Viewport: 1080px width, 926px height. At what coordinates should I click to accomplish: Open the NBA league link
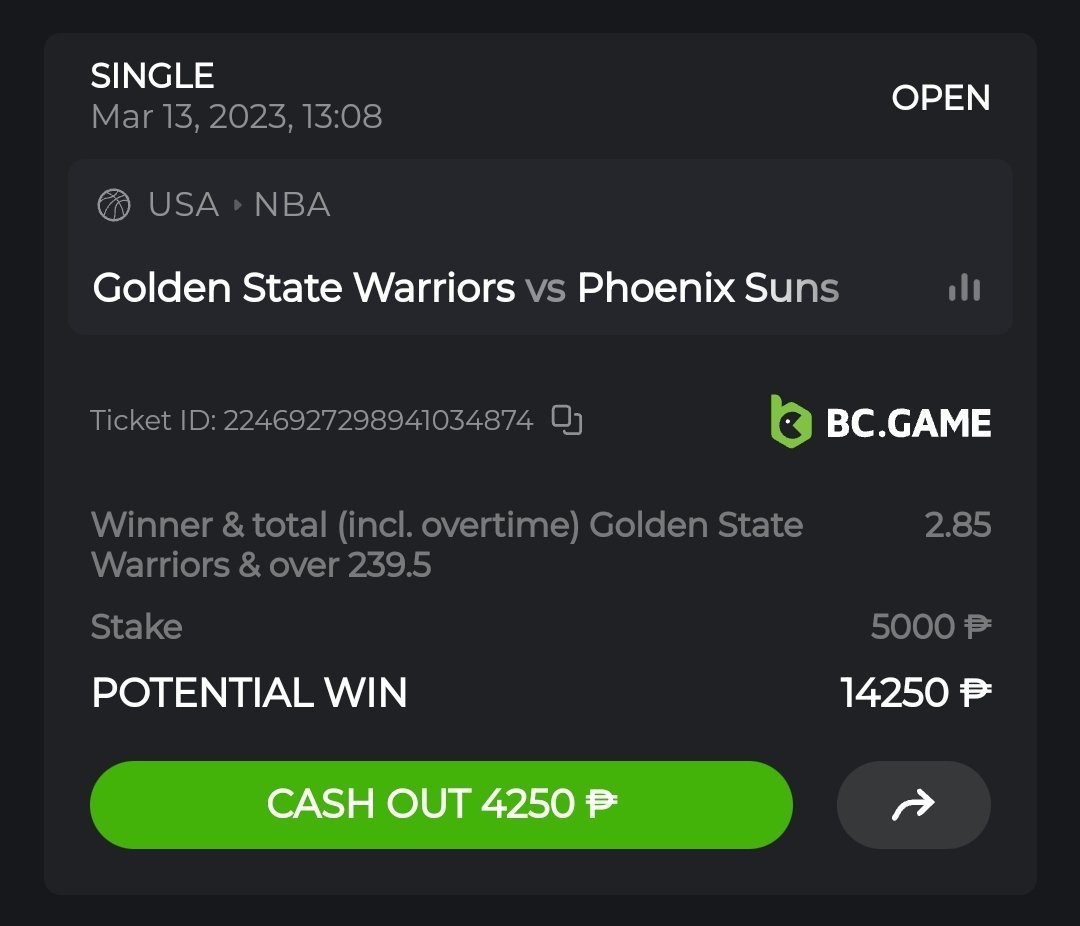pos(292,205)
